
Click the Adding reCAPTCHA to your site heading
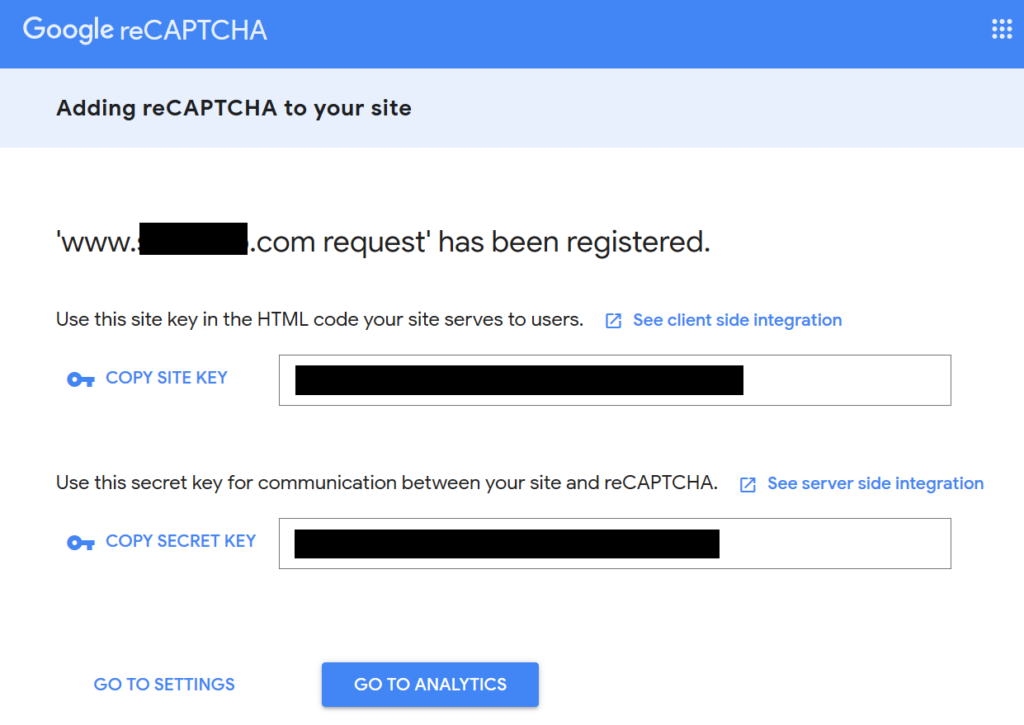coord(233,108)
